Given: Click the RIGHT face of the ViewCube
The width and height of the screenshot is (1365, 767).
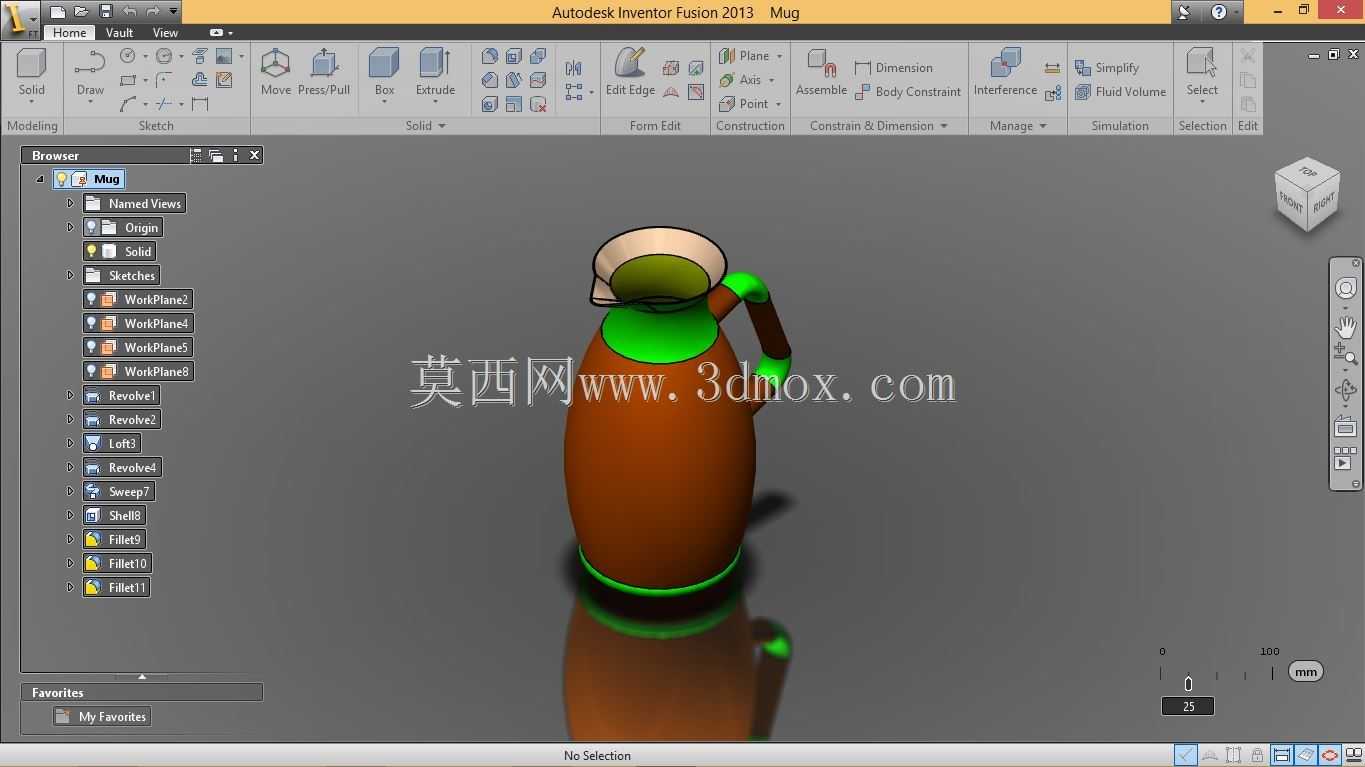Looking at the screenshot, I should tap(1324, 204).
